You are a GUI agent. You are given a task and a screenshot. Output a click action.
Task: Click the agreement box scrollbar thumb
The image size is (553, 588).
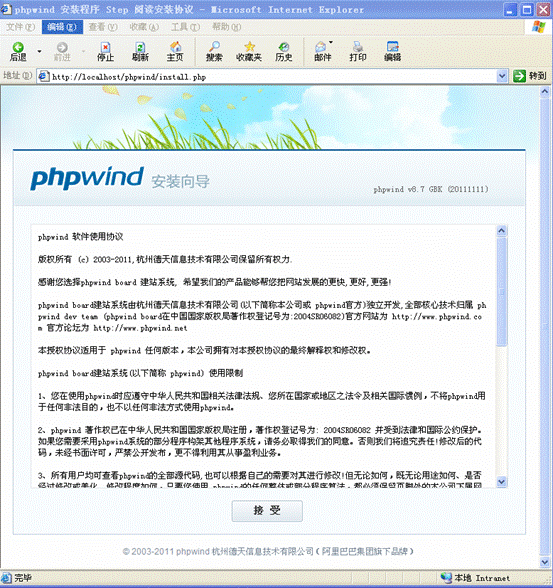point(502,292)
